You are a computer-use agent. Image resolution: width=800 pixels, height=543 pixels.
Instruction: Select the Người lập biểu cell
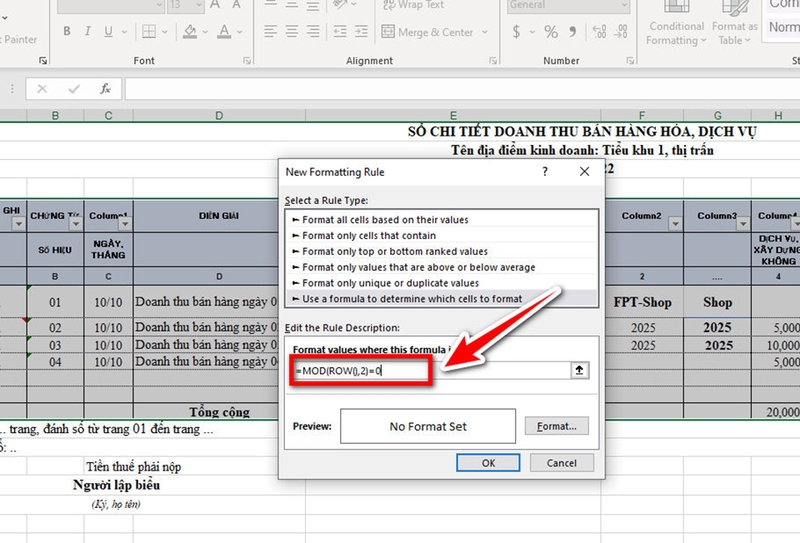click(x=116, y=485)
